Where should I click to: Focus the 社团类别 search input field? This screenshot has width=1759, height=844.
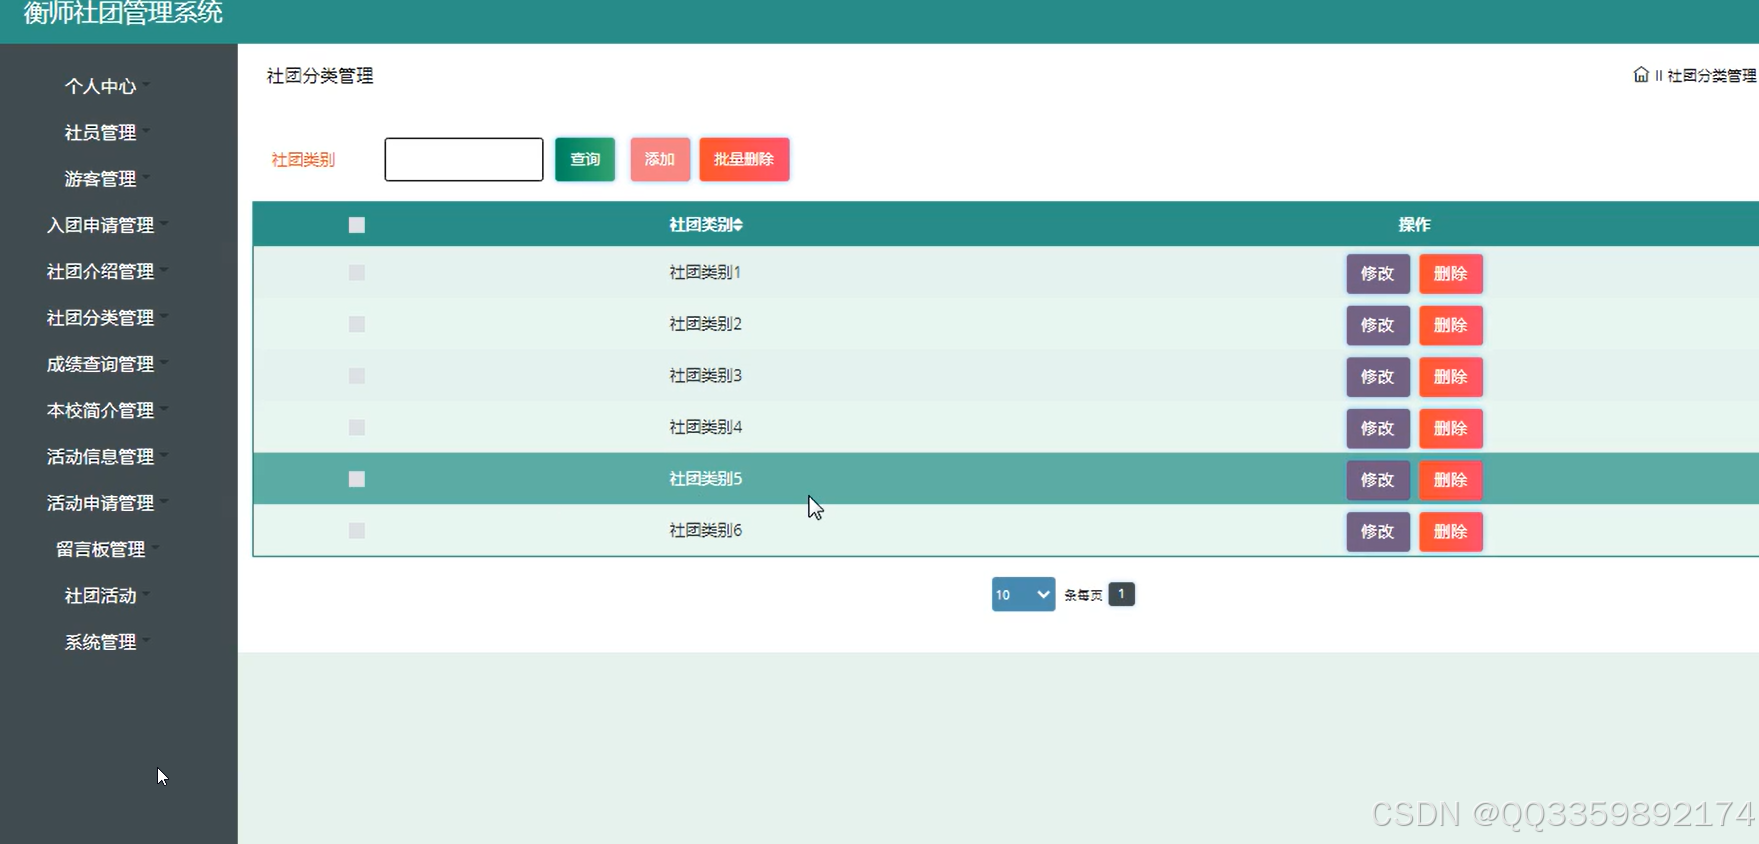point(464,159)
